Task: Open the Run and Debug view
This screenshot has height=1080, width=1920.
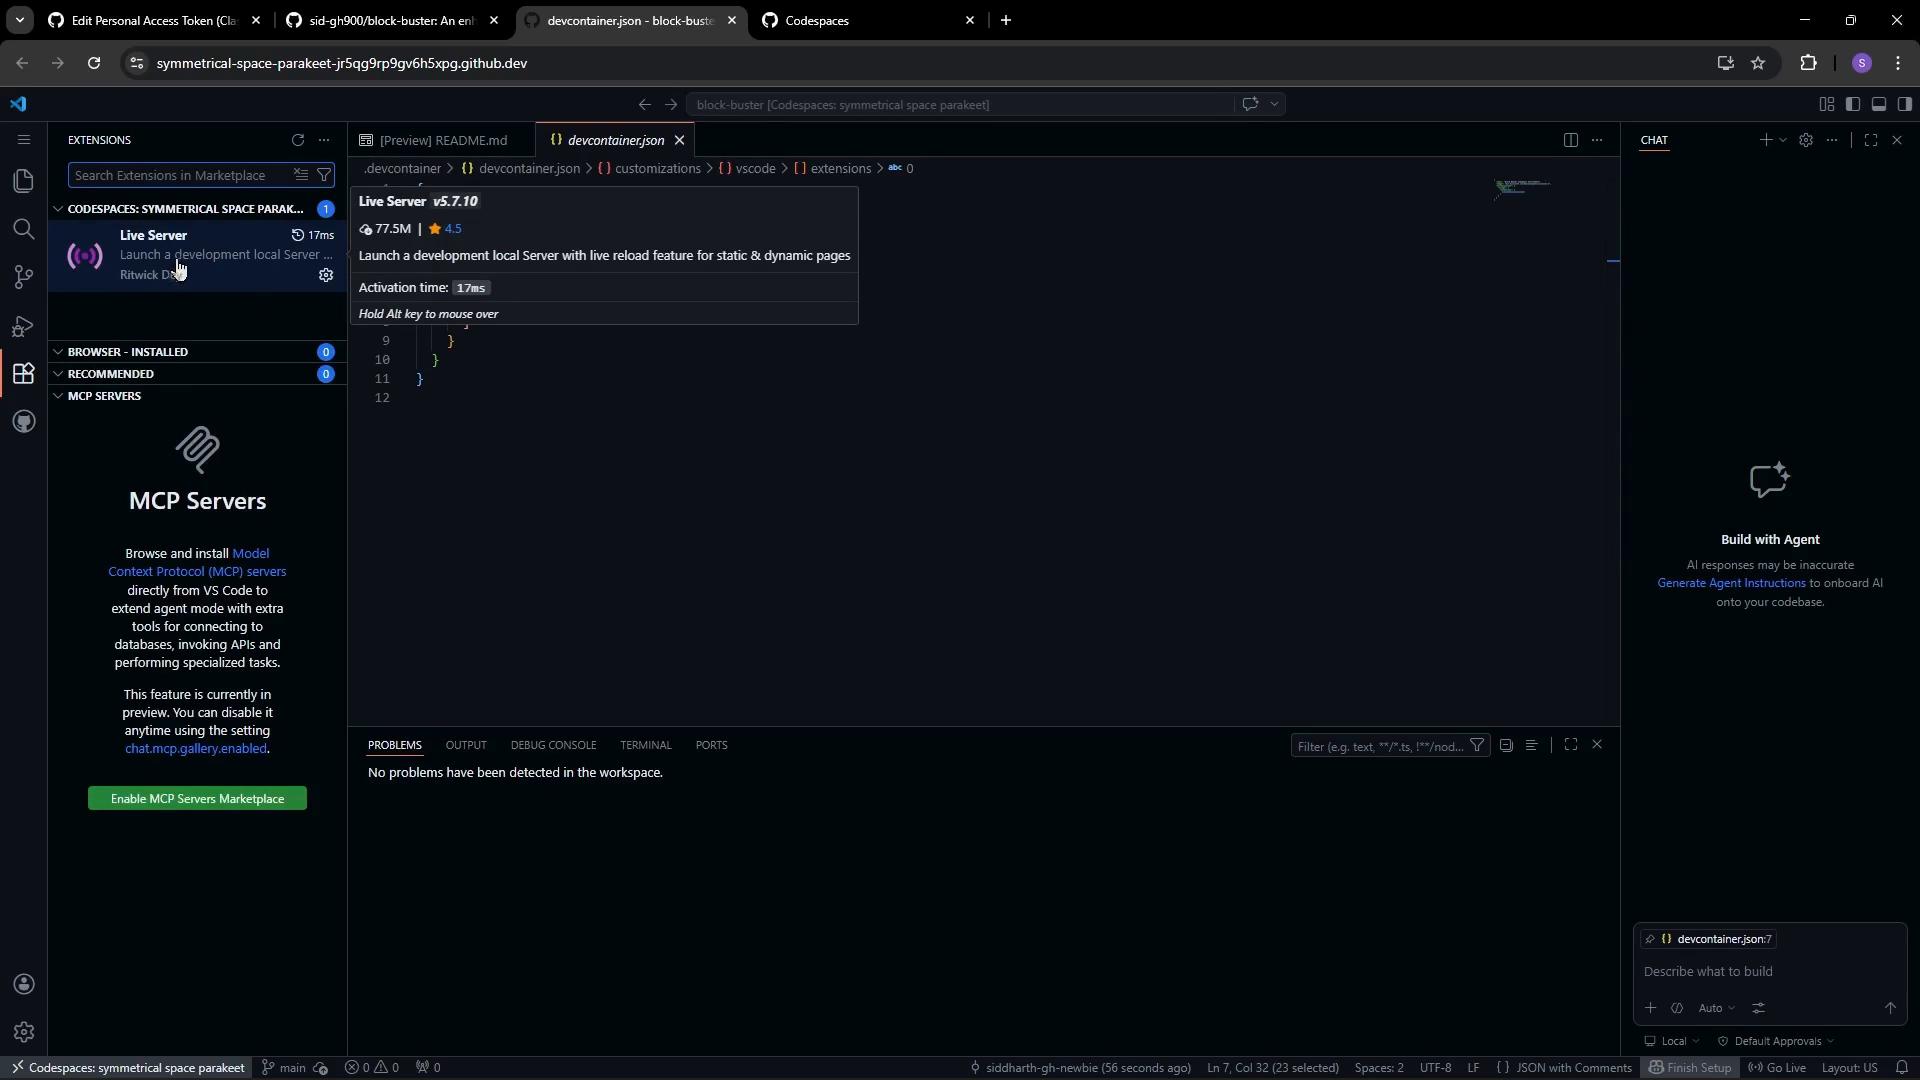Action: (x=23, y=326)
